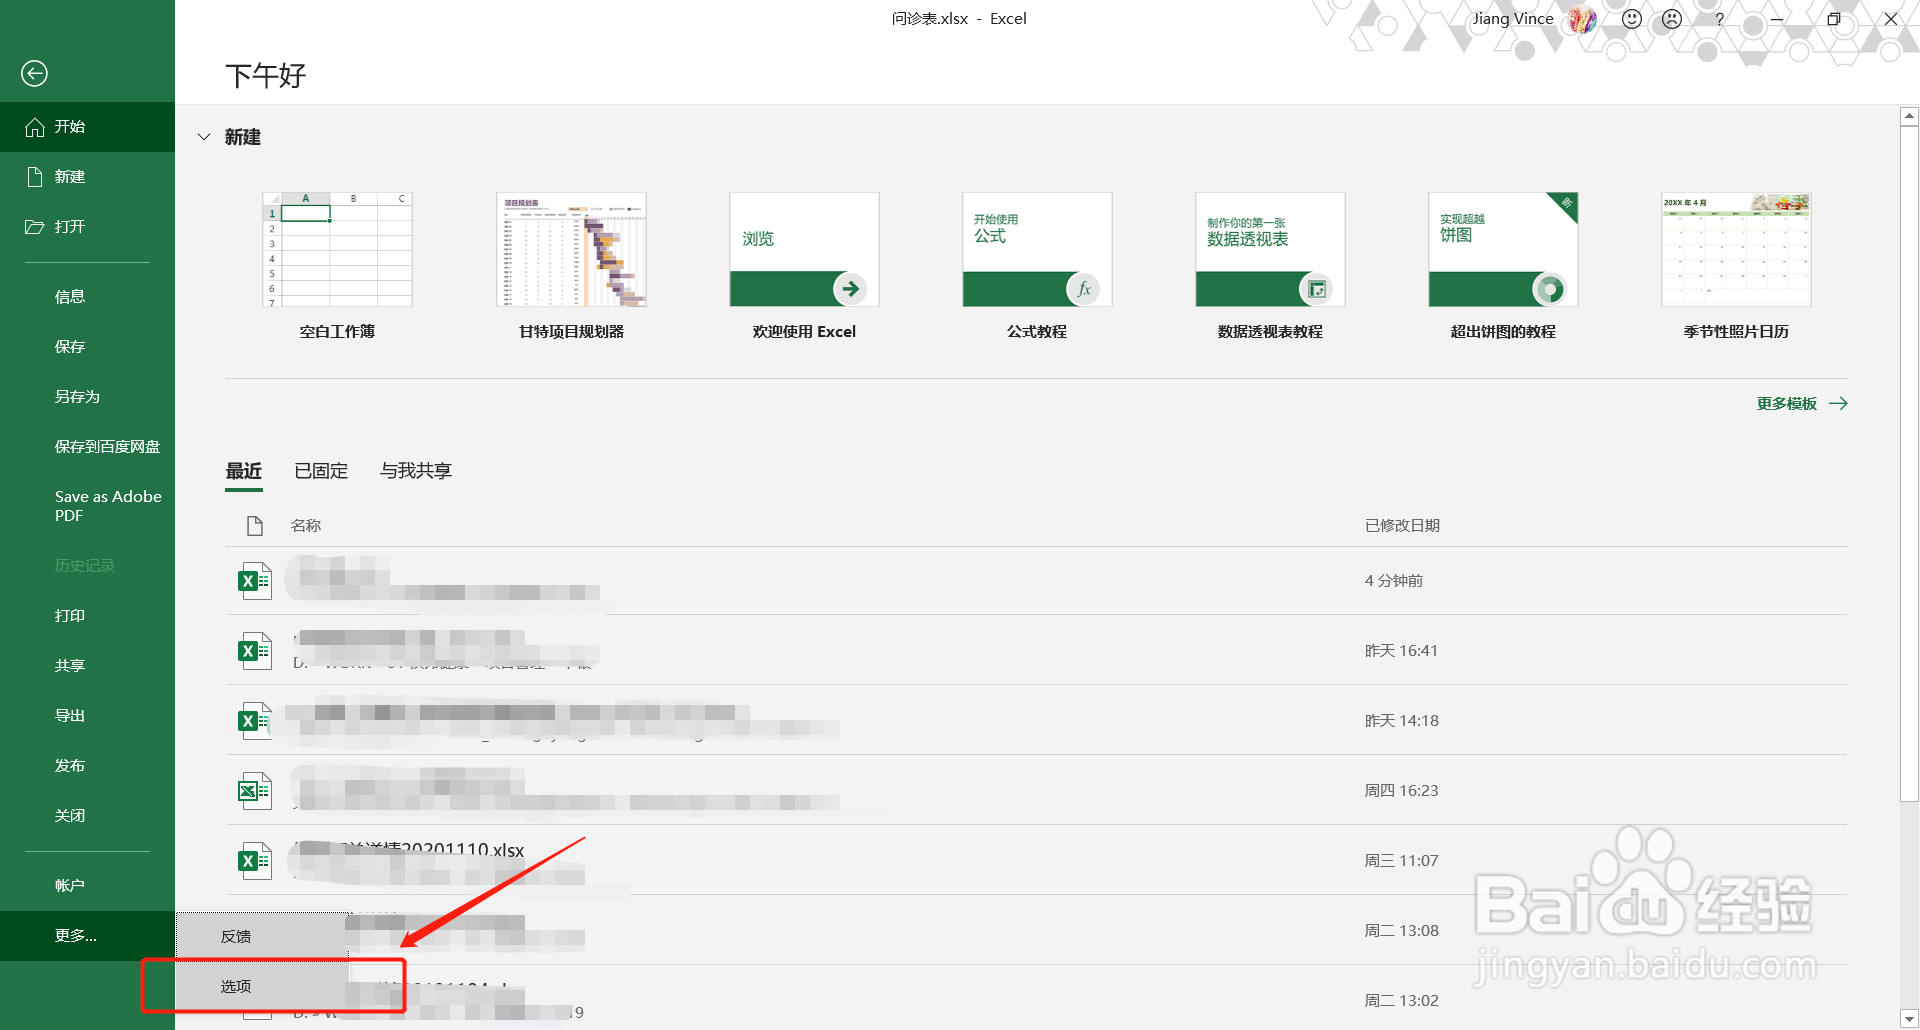Screen dimensions: 1920x1030
Task: Open the 导出 page
Action: (x=87, y=716)
